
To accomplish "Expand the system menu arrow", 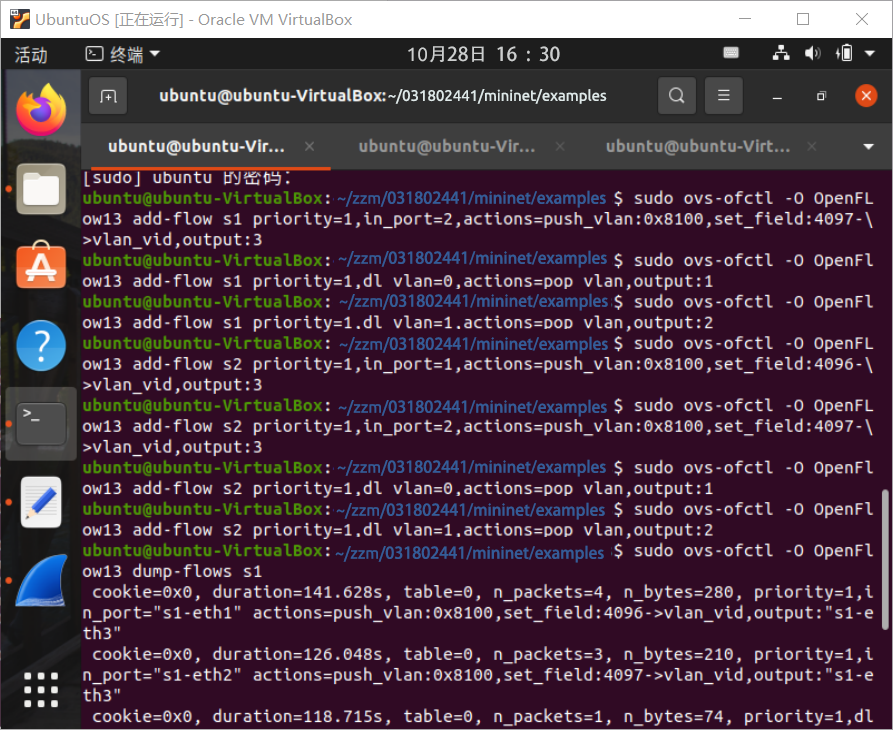I will (x=870, y=54).
